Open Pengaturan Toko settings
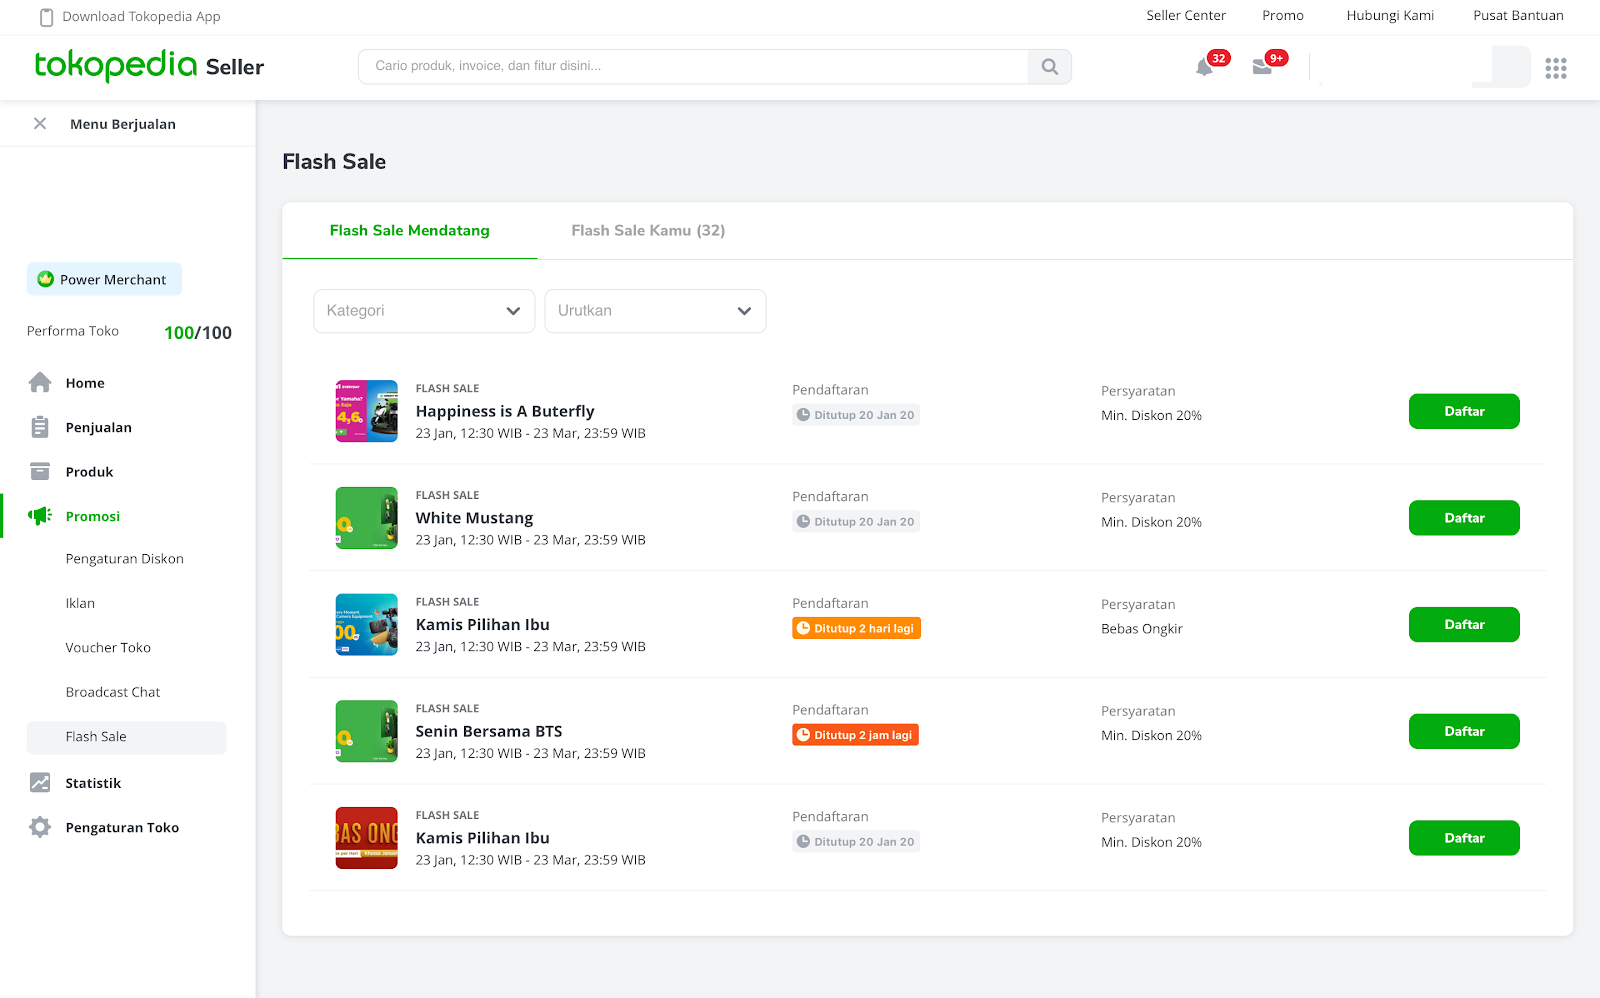Screen dimensions: 1600x998 pyautogui.click(x=122, y=827)
